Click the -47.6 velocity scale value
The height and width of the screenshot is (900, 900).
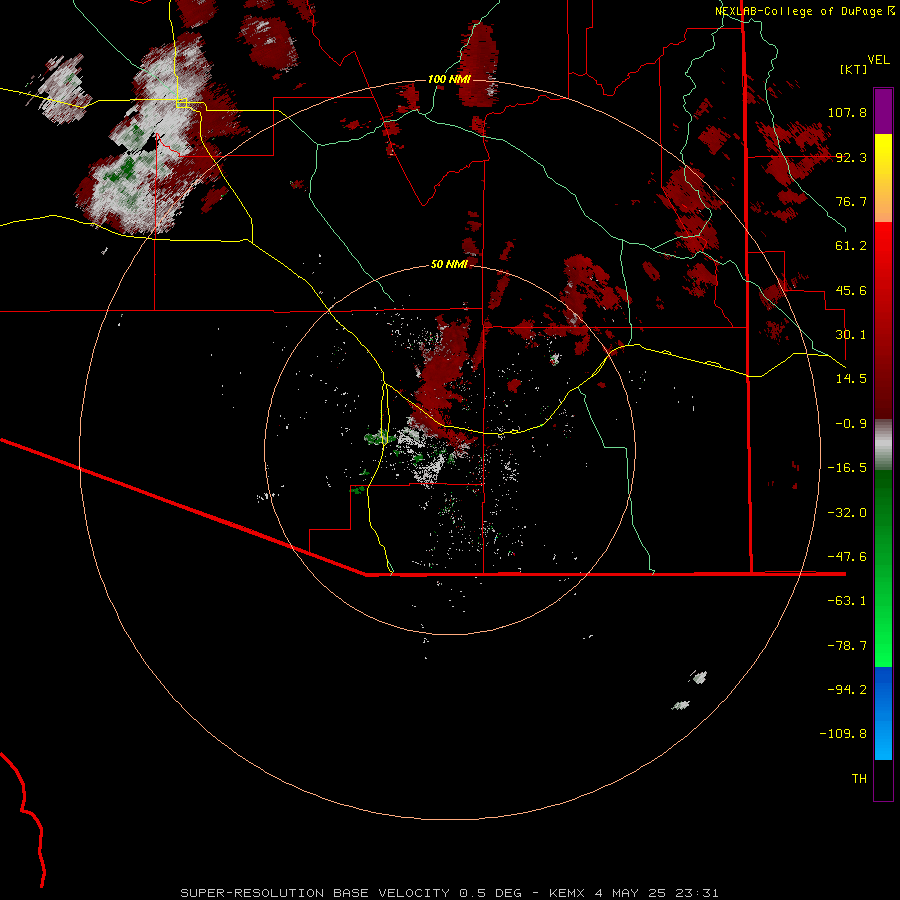tap(847, 557)
